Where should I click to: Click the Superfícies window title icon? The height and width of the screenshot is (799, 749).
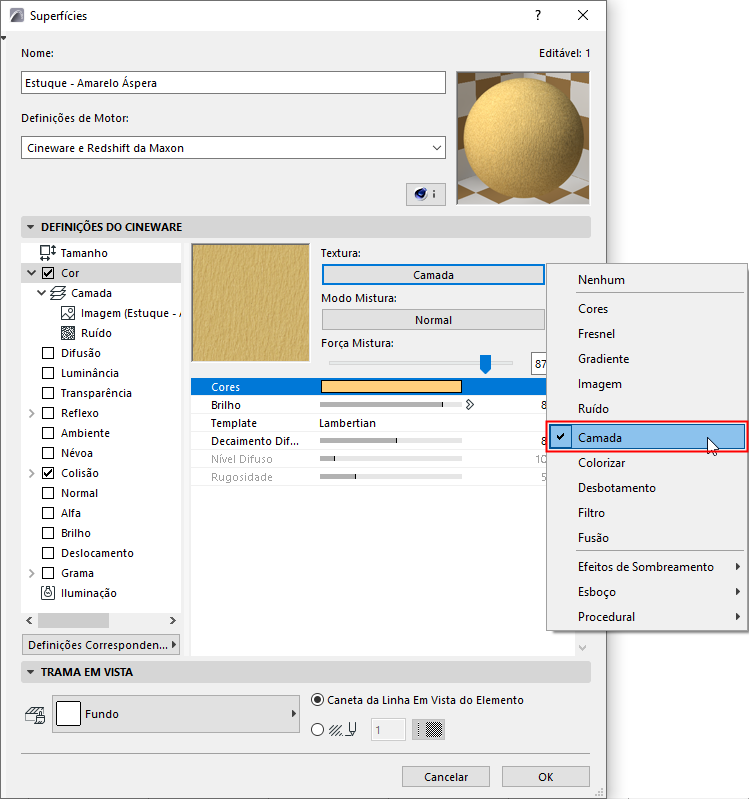coord(17,15)
